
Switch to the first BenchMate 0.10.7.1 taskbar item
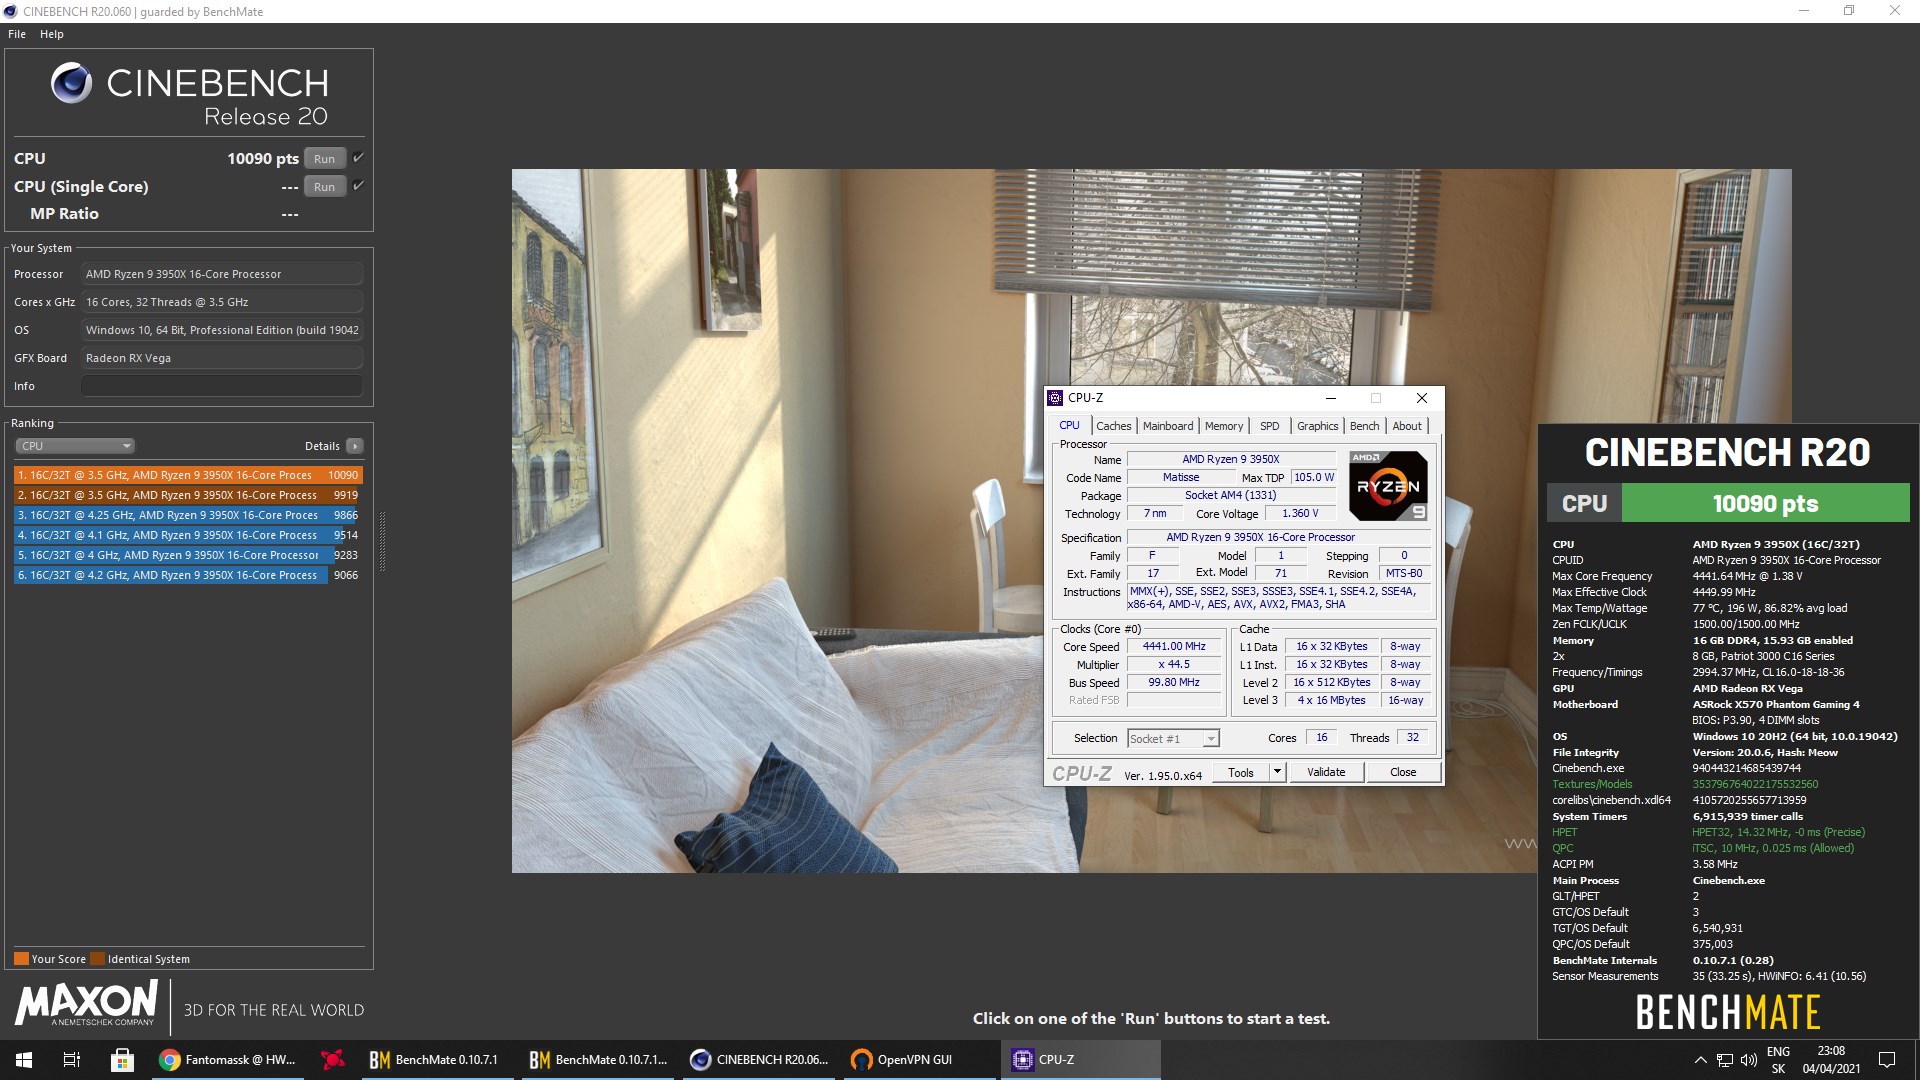[x=435, y=1060]
